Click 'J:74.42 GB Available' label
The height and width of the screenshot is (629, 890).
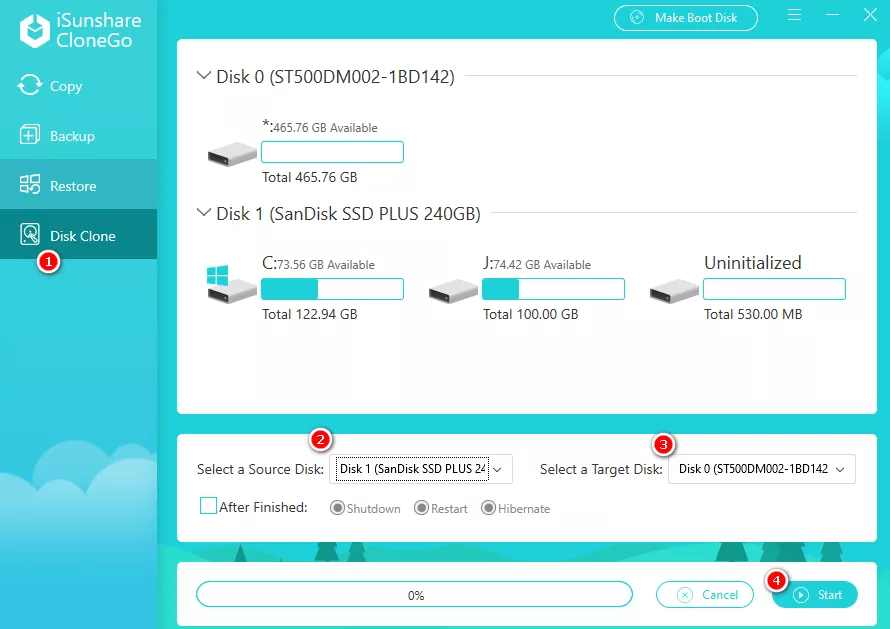click(x=537, y=263)
